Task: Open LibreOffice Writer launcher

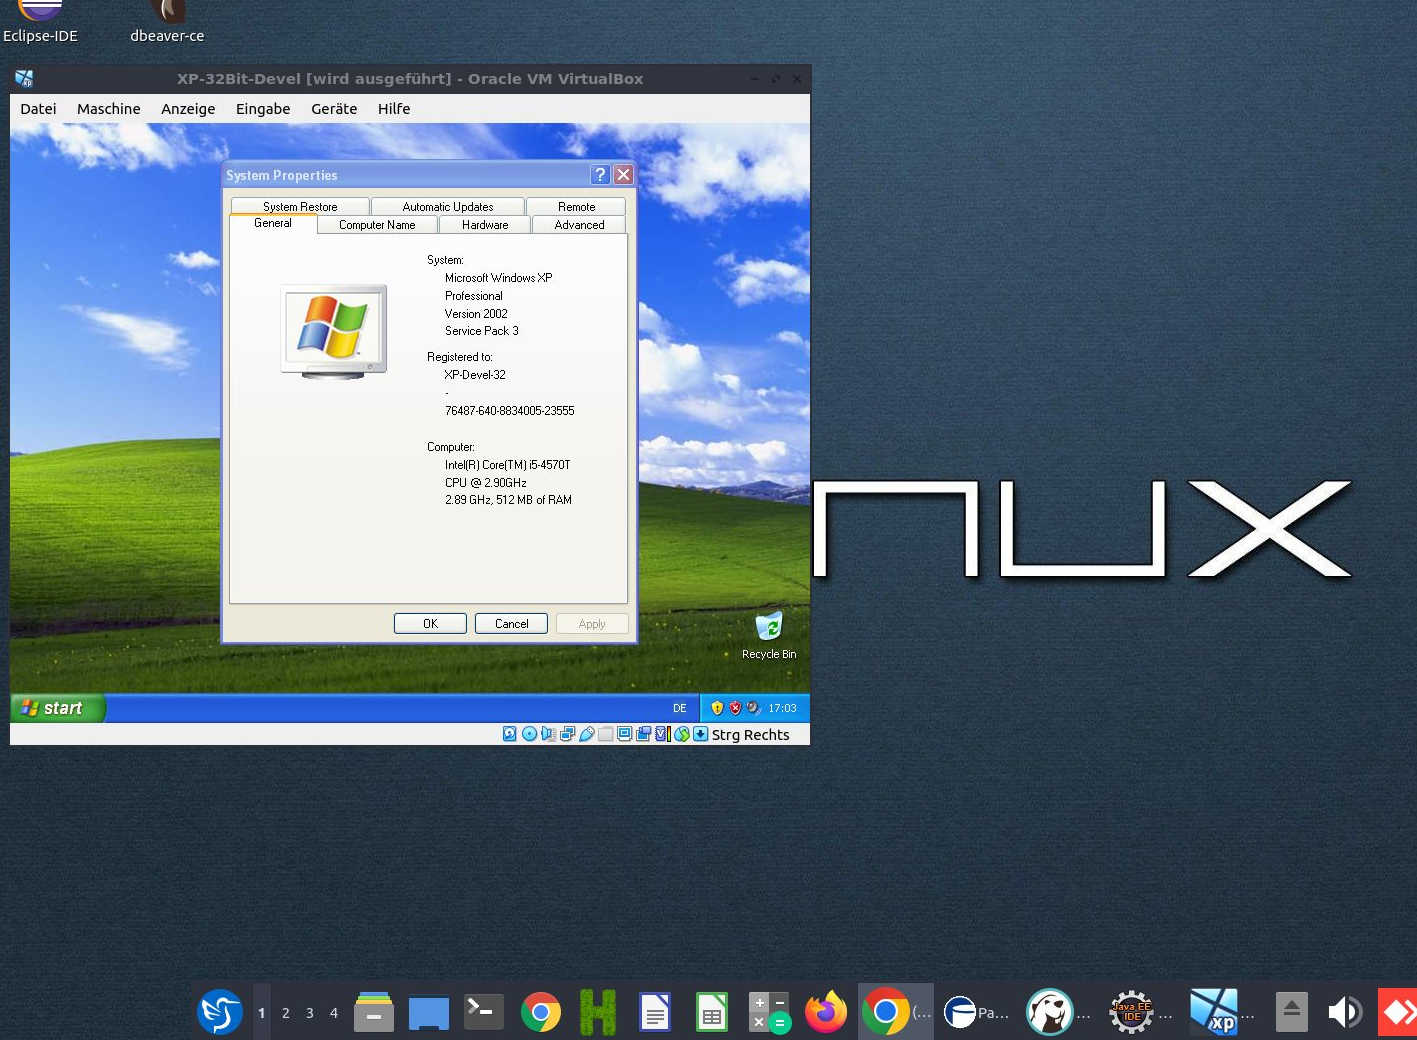Action: (x=655, y=1012)
